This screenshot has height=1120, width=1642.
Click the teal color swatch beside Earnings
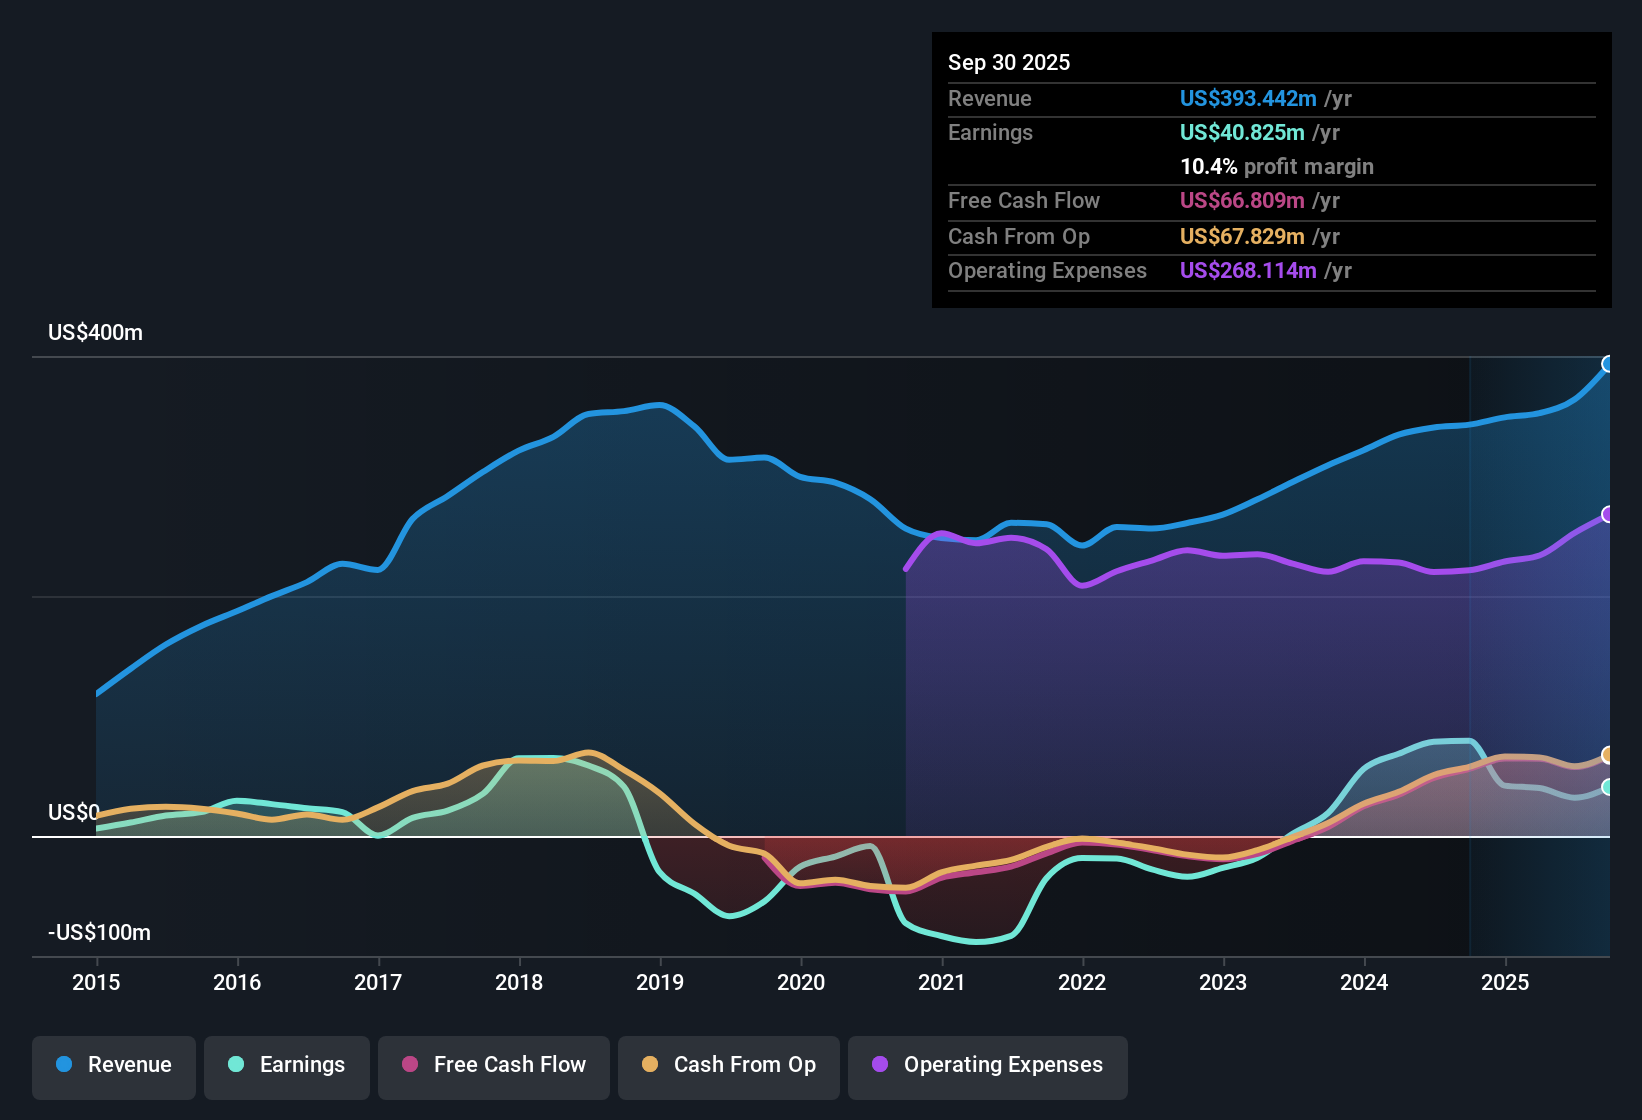pyautogui.click(x=236, y=1065)
